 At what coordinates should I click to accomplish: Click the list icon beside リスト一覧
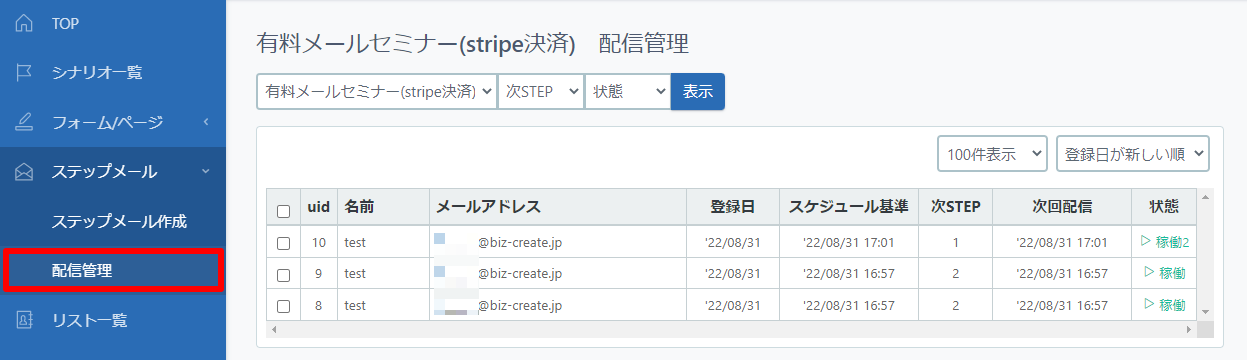tap(25, 320)
